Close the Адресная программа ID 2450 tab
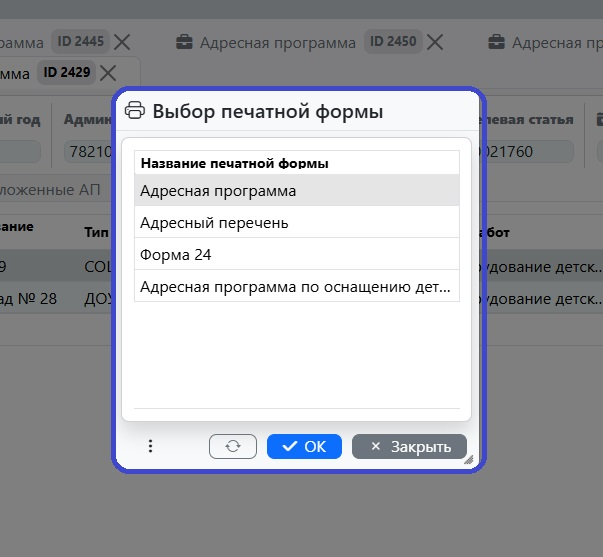603x557 pixels. [x=435, y=42]
